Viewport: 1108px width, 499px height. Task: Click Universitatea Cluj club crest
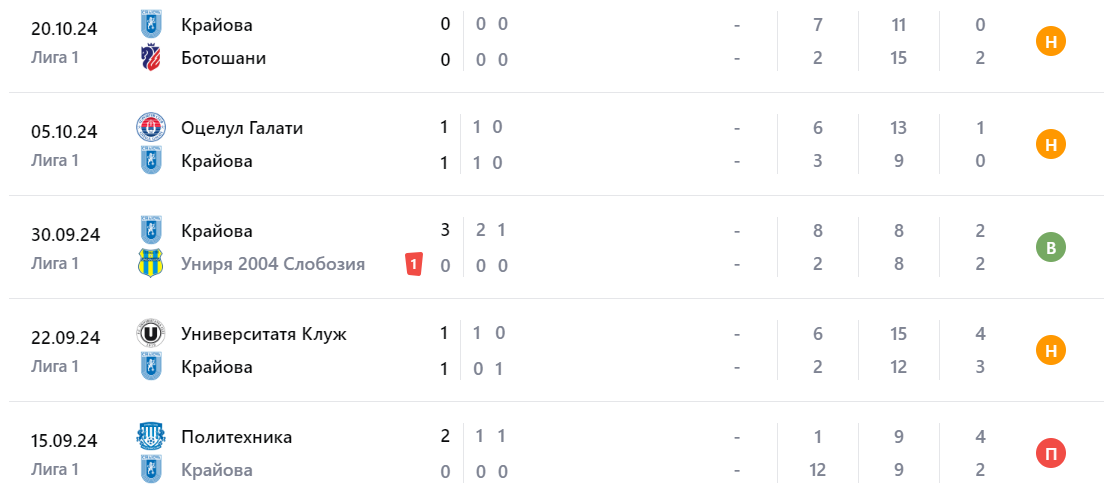151,333
